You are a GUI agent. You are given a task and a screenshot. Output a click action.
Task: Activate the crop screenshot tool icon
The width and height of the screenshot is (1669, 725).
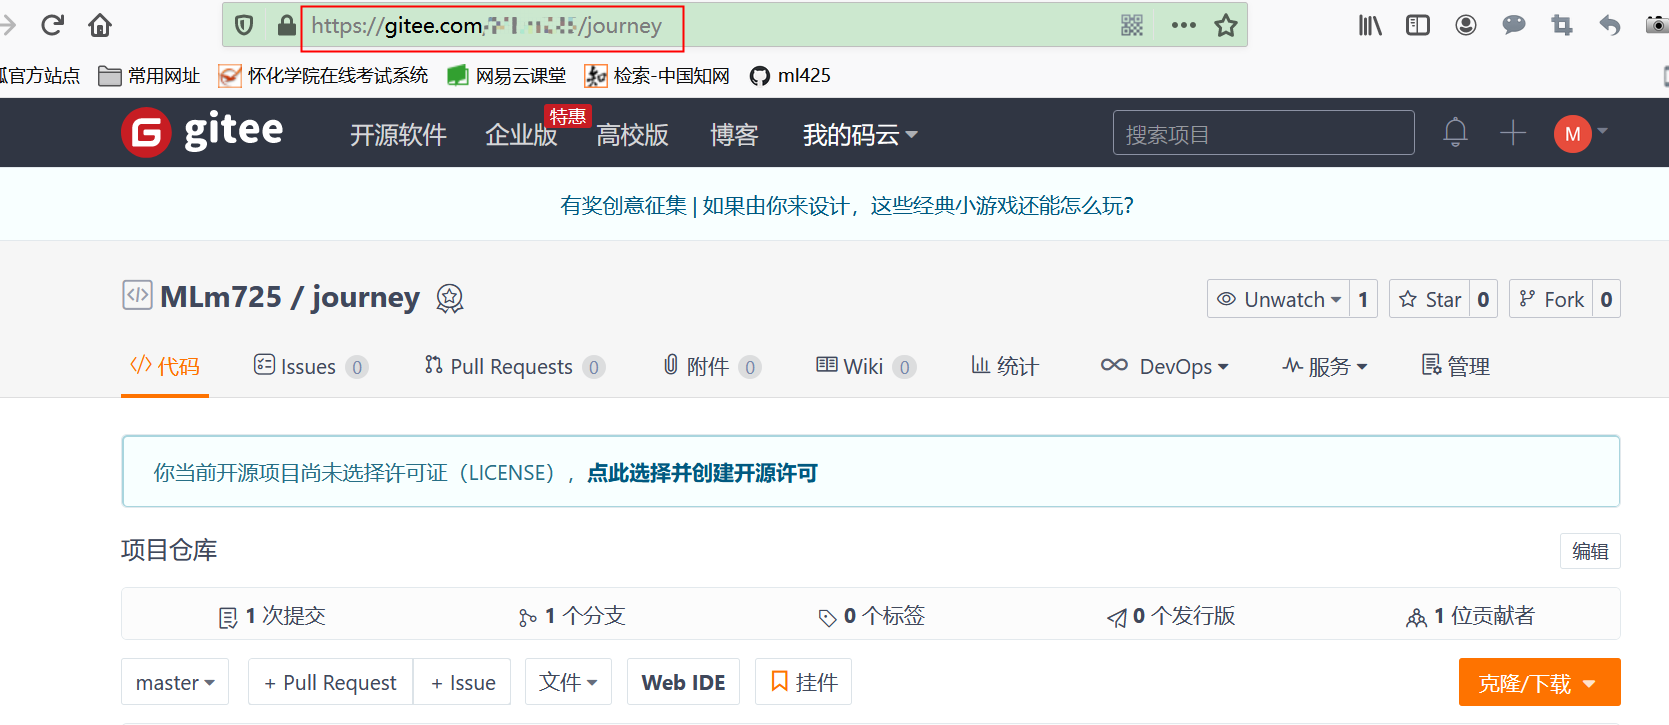coord(1562,25)
